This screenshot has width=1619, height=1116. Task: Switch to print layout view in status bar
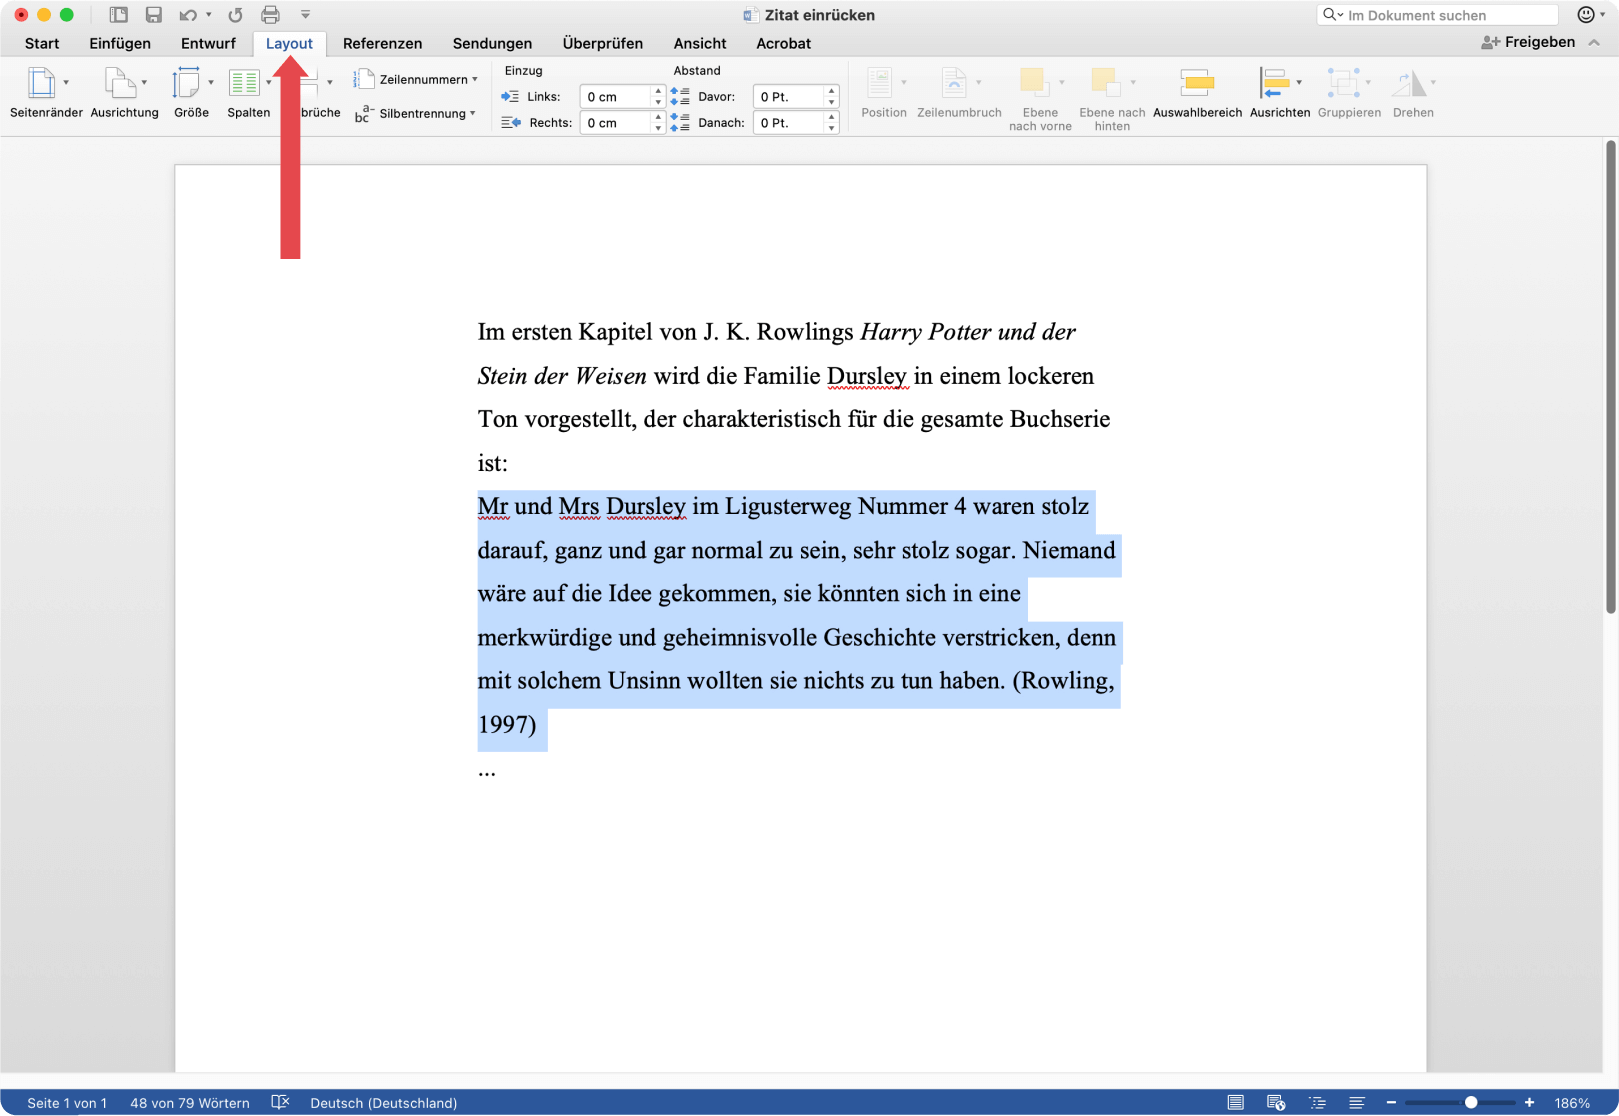click(1236, 1102)
